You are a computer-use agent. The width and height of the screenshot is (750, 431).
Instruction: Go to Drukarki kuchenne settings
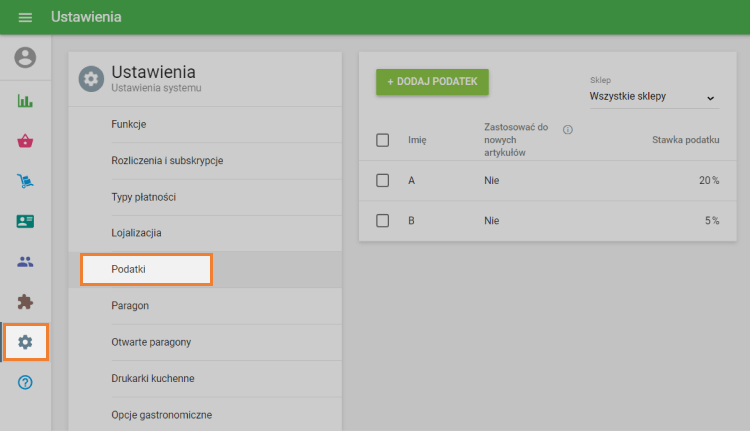pos(152,378)
